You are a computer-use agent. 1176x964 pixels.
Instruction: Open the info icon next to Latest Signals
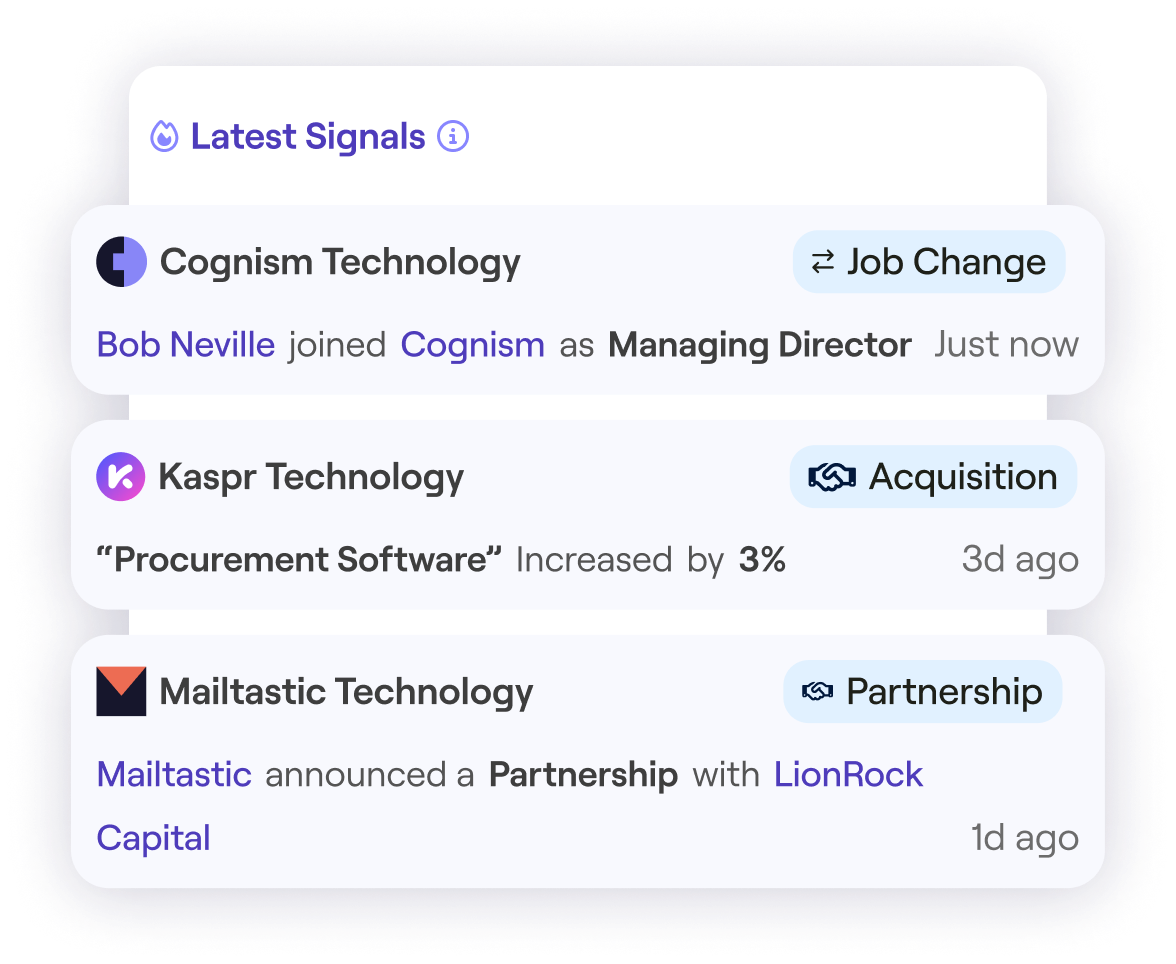453,136
